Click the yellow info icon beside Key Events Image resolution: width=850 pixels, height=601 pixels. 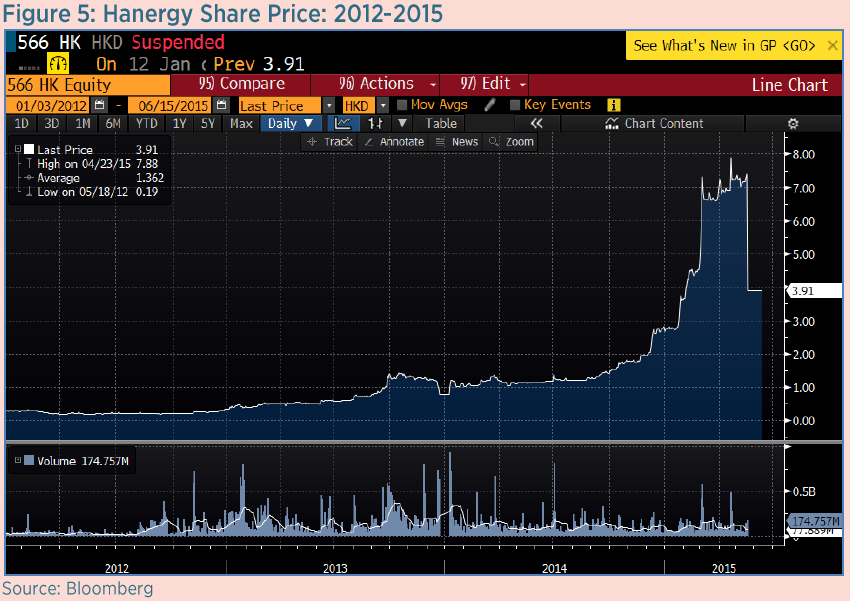click(613, 105)
